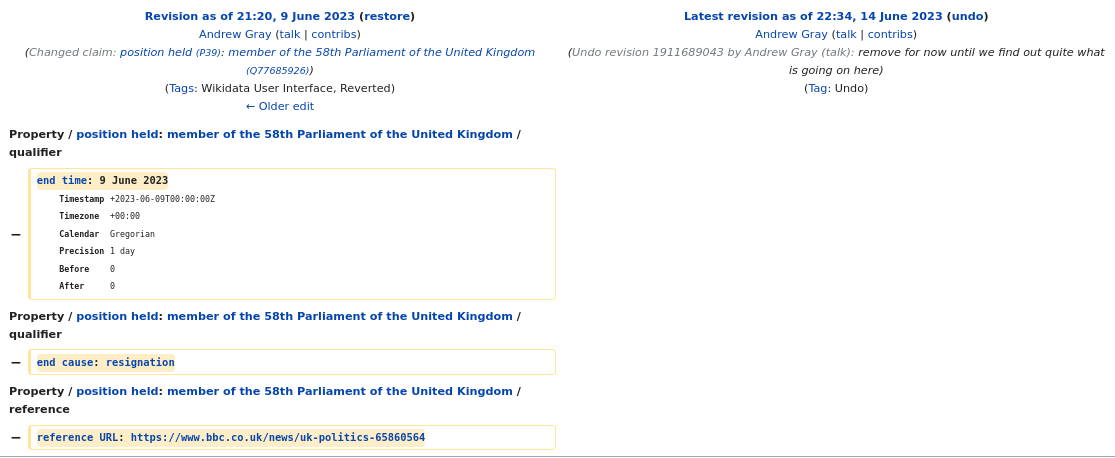The width and height of the screenshot is (1115, 458).
Task: Click the restore link for the old revision
Action: pos(387,16)
